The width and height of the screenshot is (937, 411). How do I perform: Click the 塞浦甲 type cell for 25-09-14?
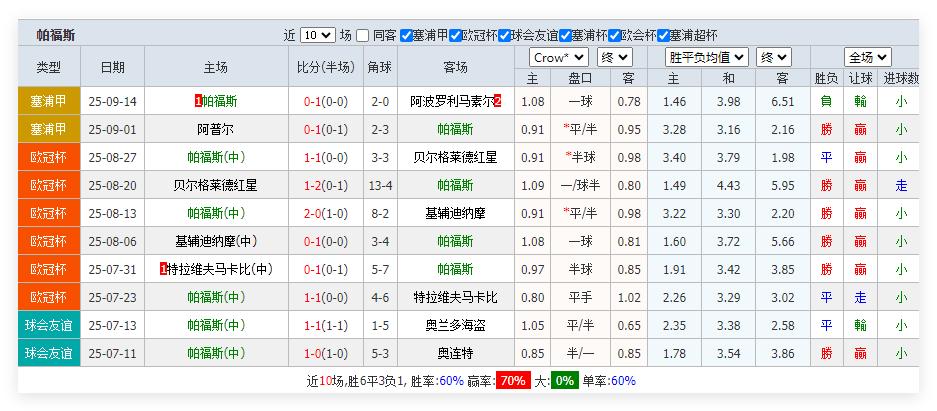click(x=49, y=102)
